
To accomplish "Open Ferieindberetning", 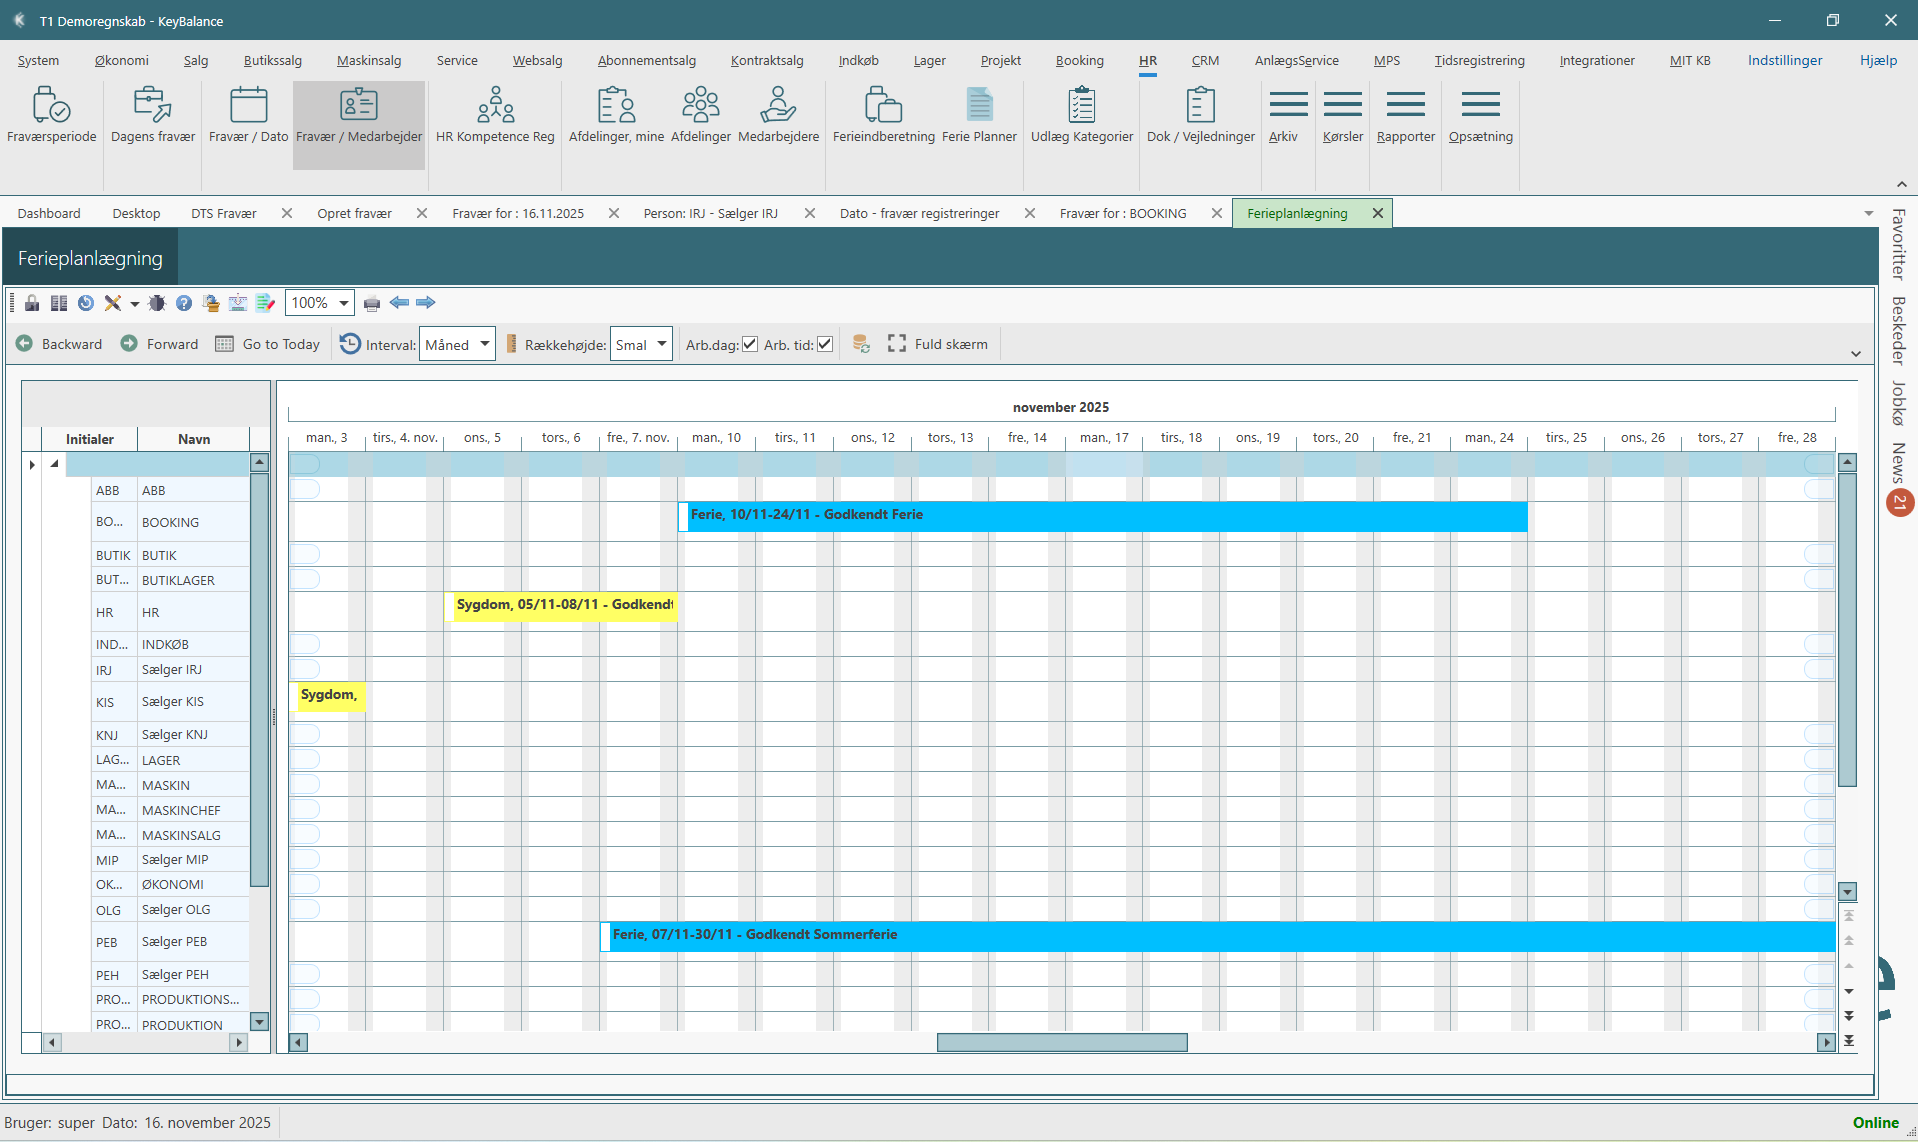I will pos(881,117).
